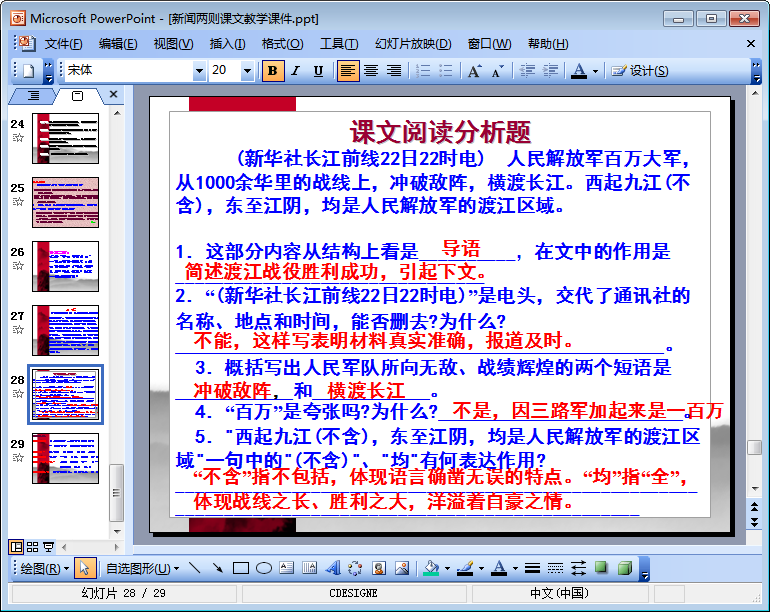Create a new slide document icon
The height and width of the screenshot is (612, 770).
coord(28,71)
